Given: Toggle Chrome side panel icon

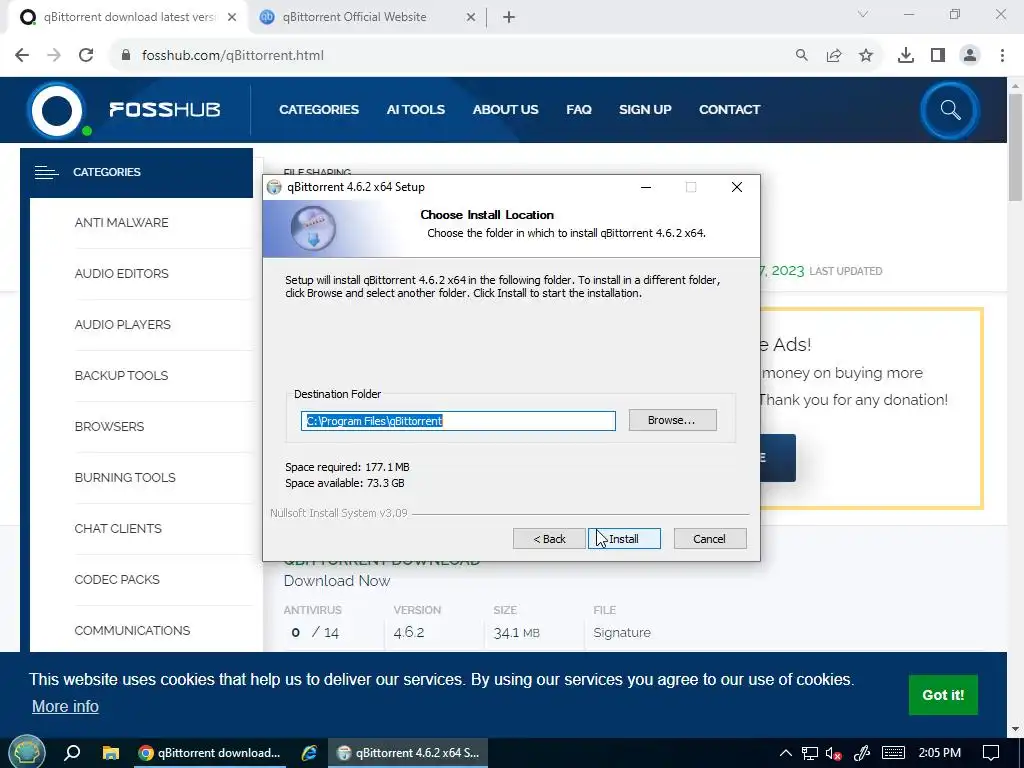Looking at the screenshot, I should pos(938,56).
